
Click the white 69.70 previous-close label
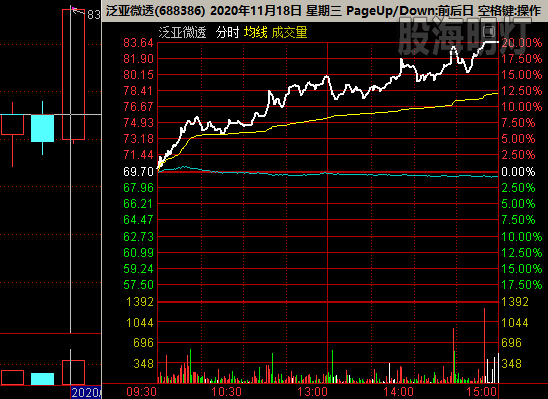coord(138,172)
